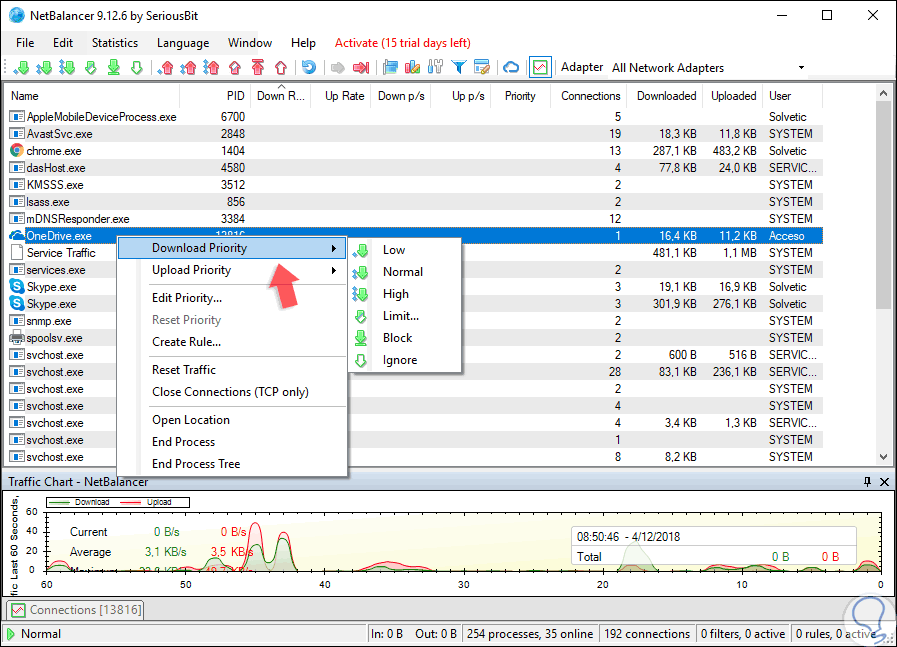Screen dimensions: 897x647
Task: Sort by the PID column header
Action: point(215,96)
